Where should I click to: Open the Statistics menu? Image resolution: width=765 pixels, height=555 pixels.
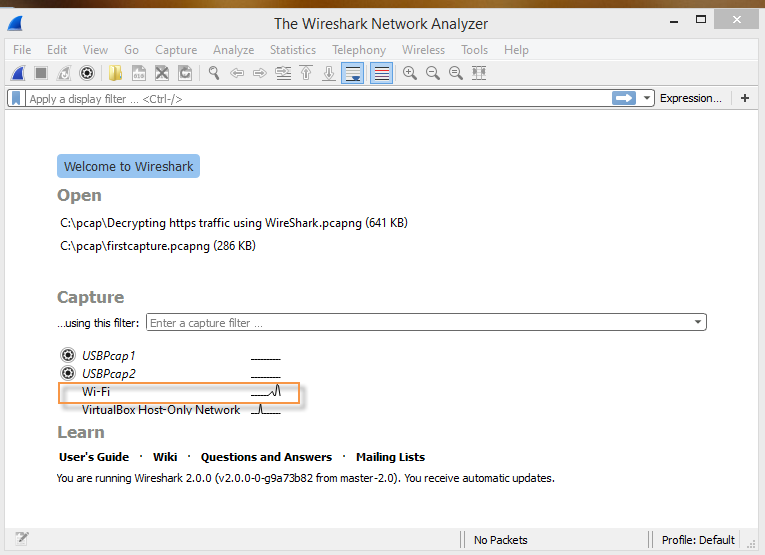pyautogui.click(x=293, y=50)
